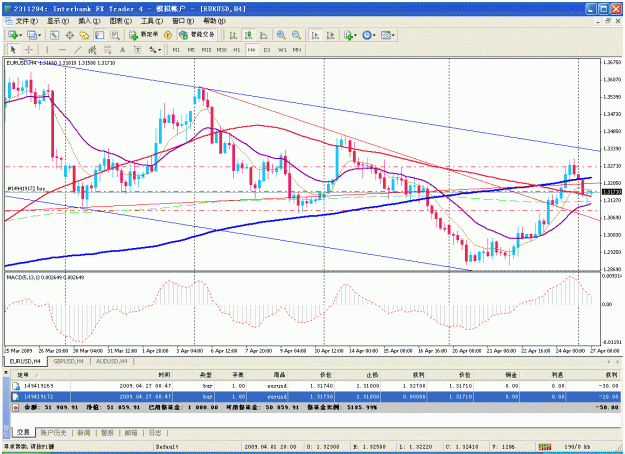Click the Default profile in status bar
625x454 pixels.
click(x=166, y=447)
